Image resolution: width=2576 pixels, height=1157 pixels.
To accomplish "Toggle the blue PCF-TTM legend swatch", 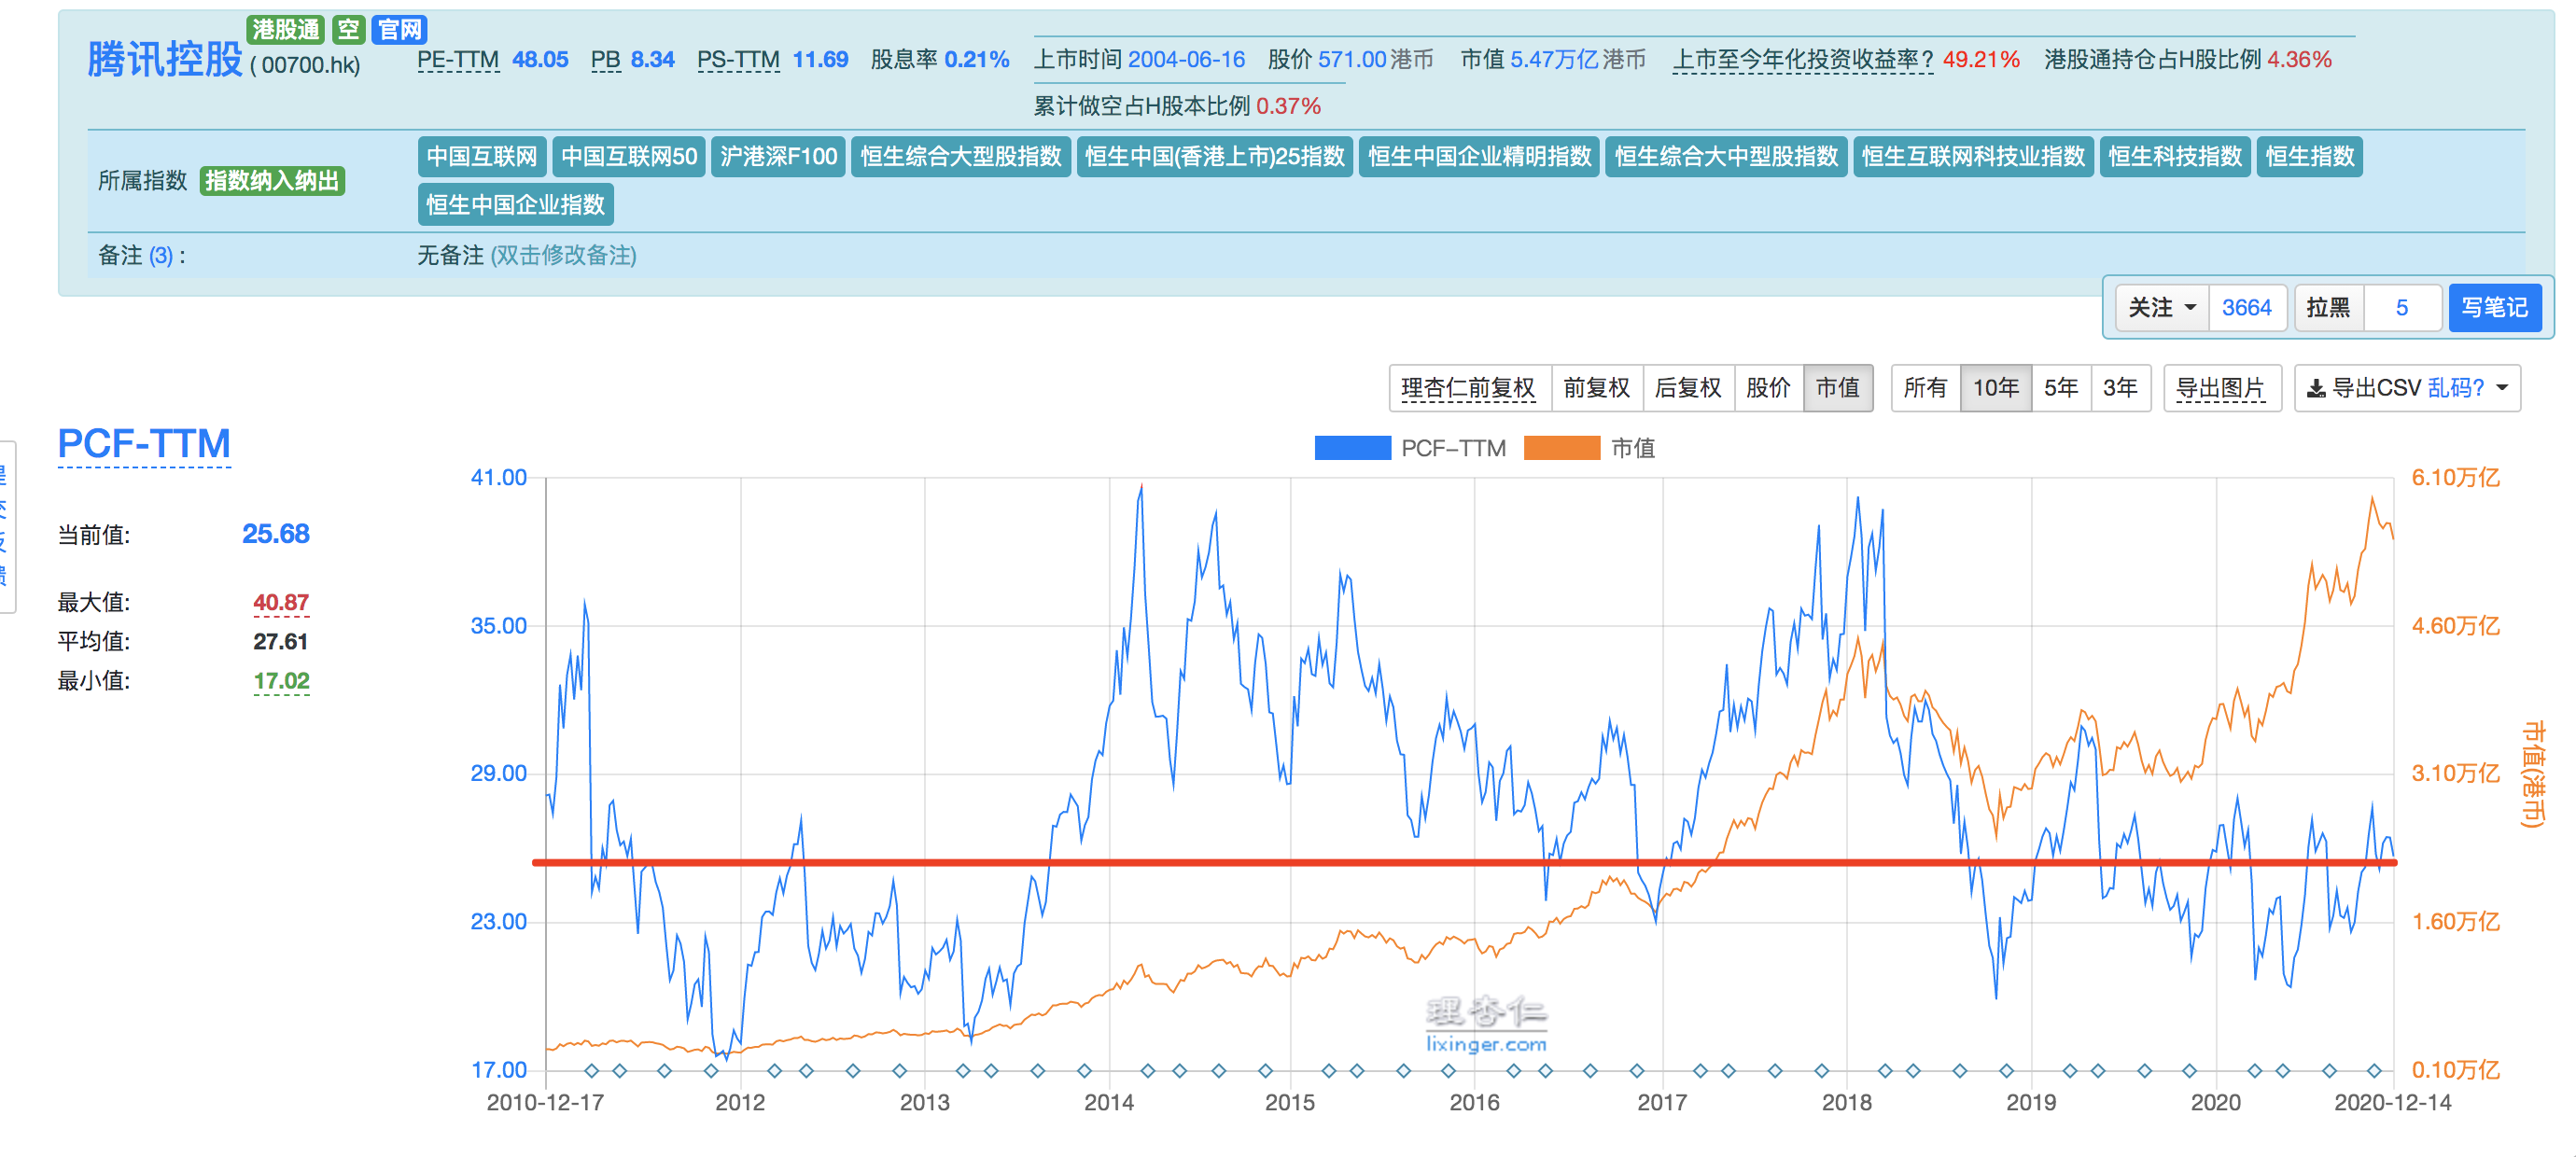I will (x=1352, y=448).
